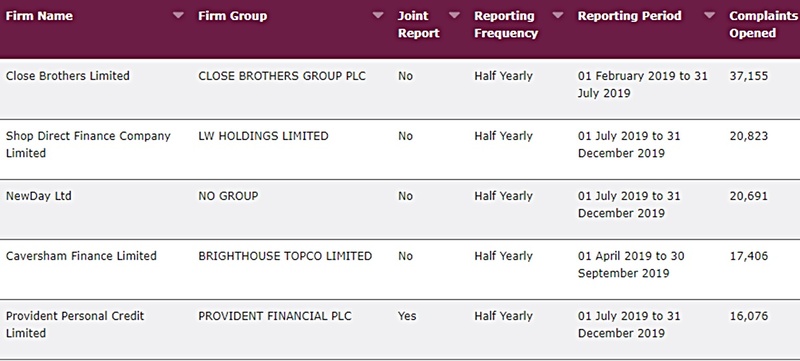Image resolution: width=800 pixels, height=361 pixels.
Task: Click the Yes joint report value
Action: pyautogui.click(x=407, y=316)
